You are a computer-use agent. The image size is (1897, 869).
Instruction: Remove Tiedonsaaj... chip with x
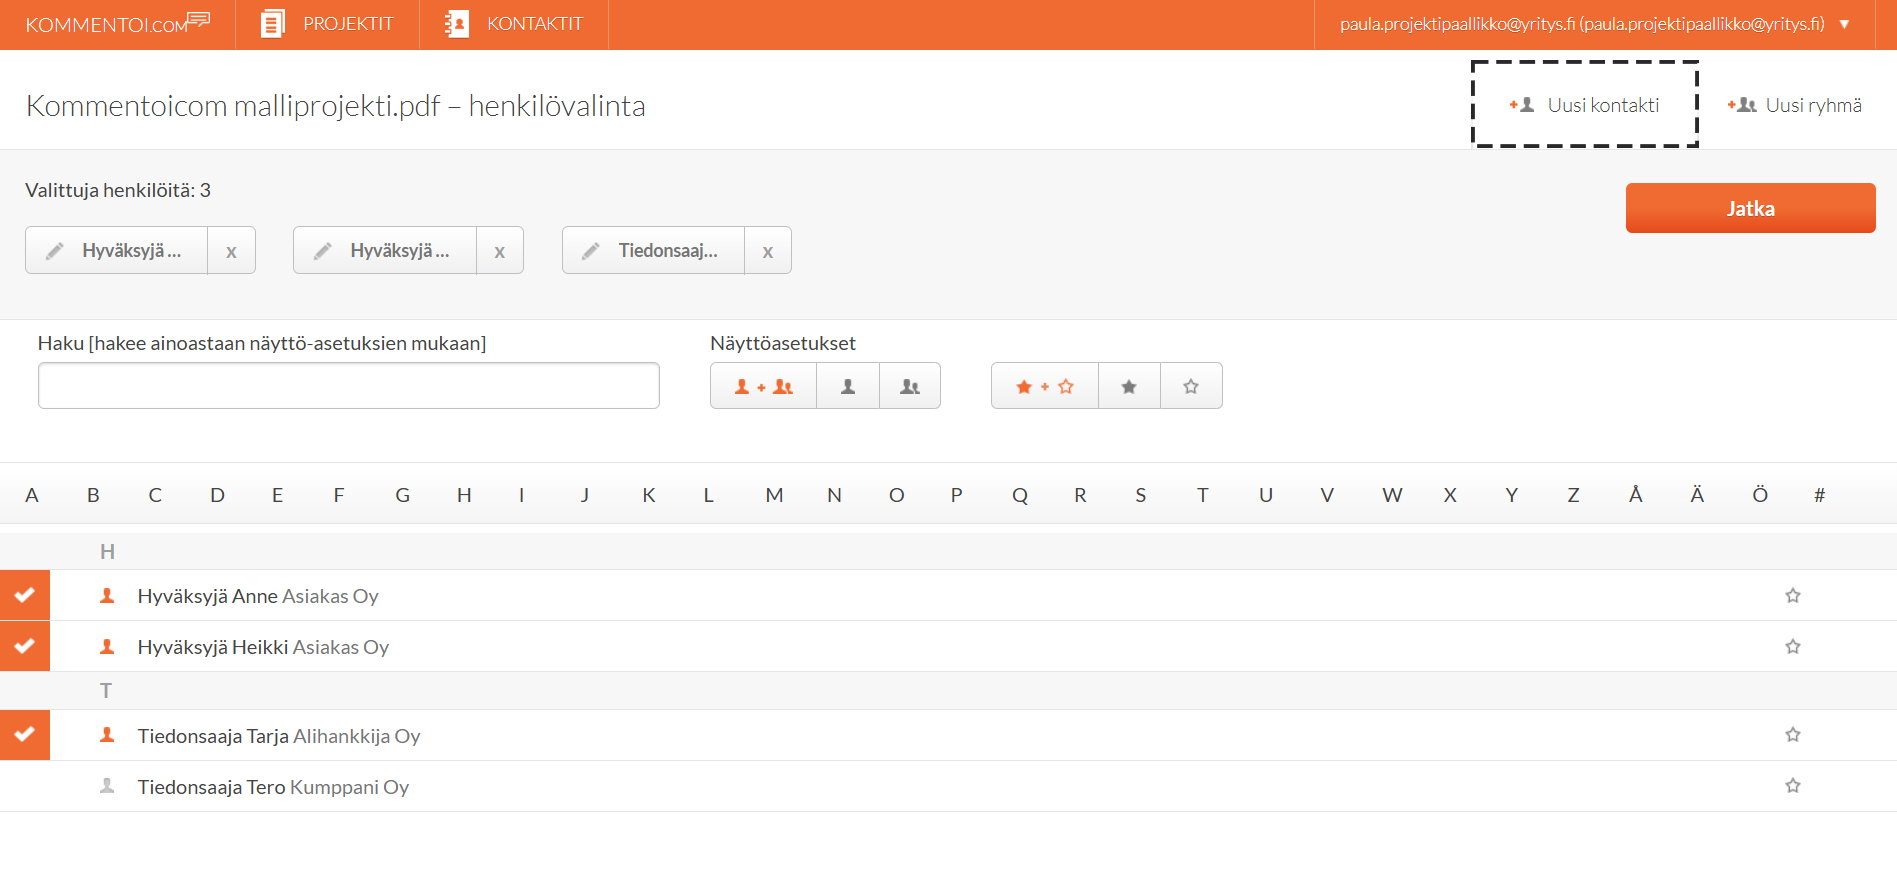[x=768, y=251]
